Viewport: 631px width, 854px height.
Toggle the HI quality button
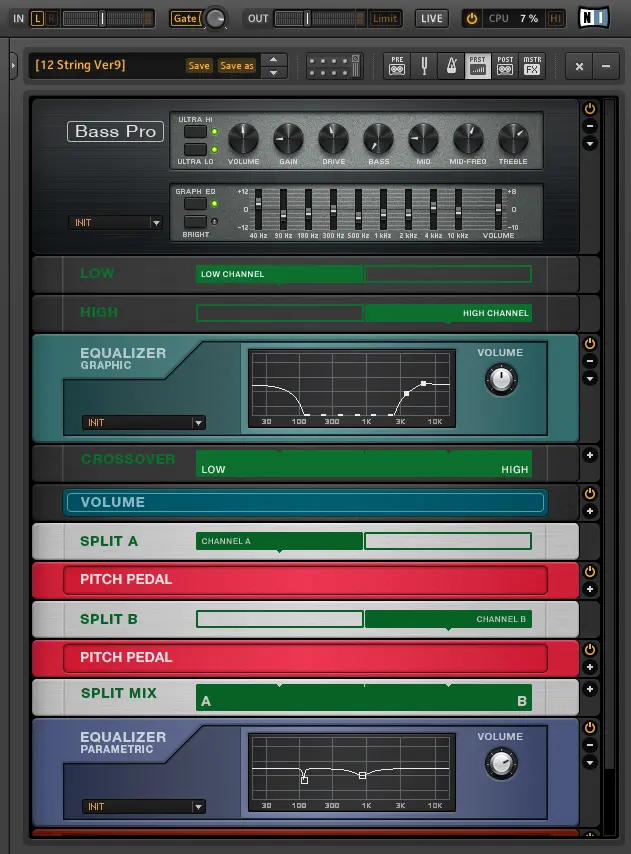555,19
